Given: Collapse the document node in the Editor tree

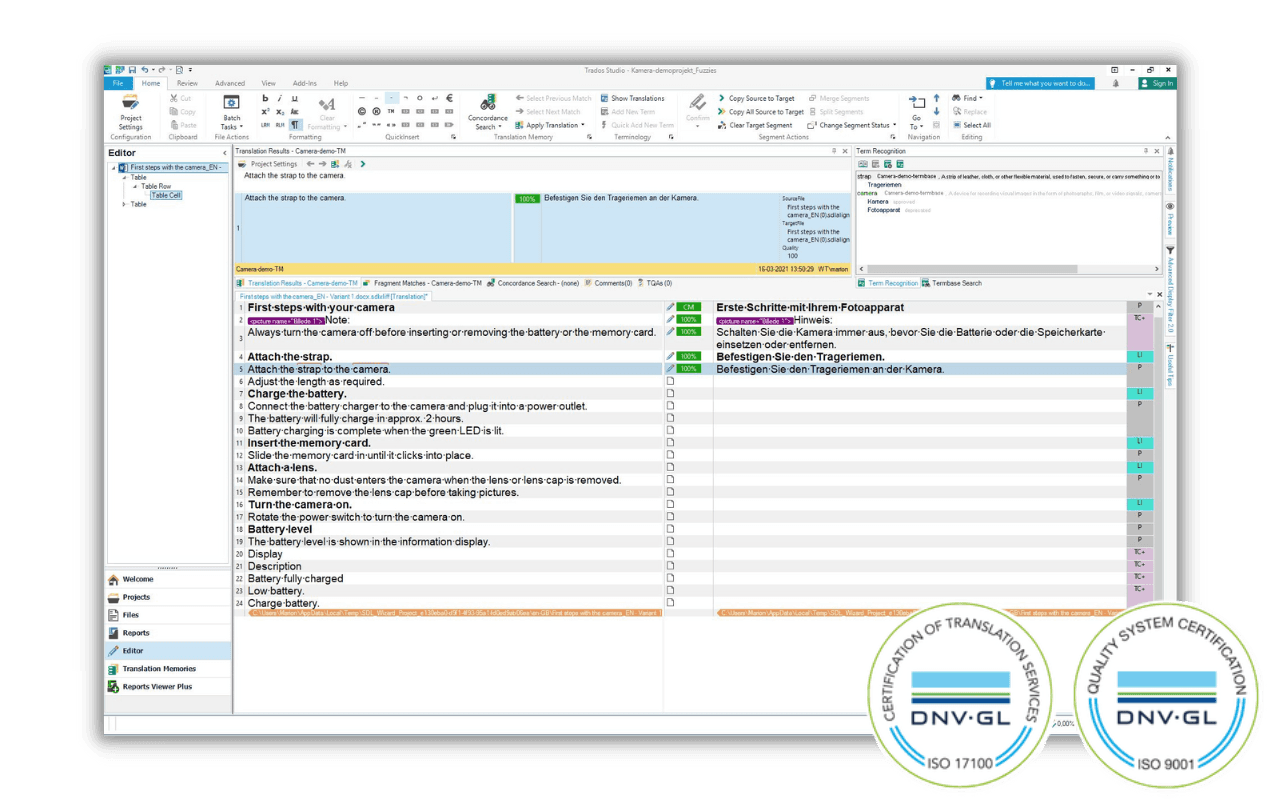Looking at the screenshot, I should (x=113, y=168).
